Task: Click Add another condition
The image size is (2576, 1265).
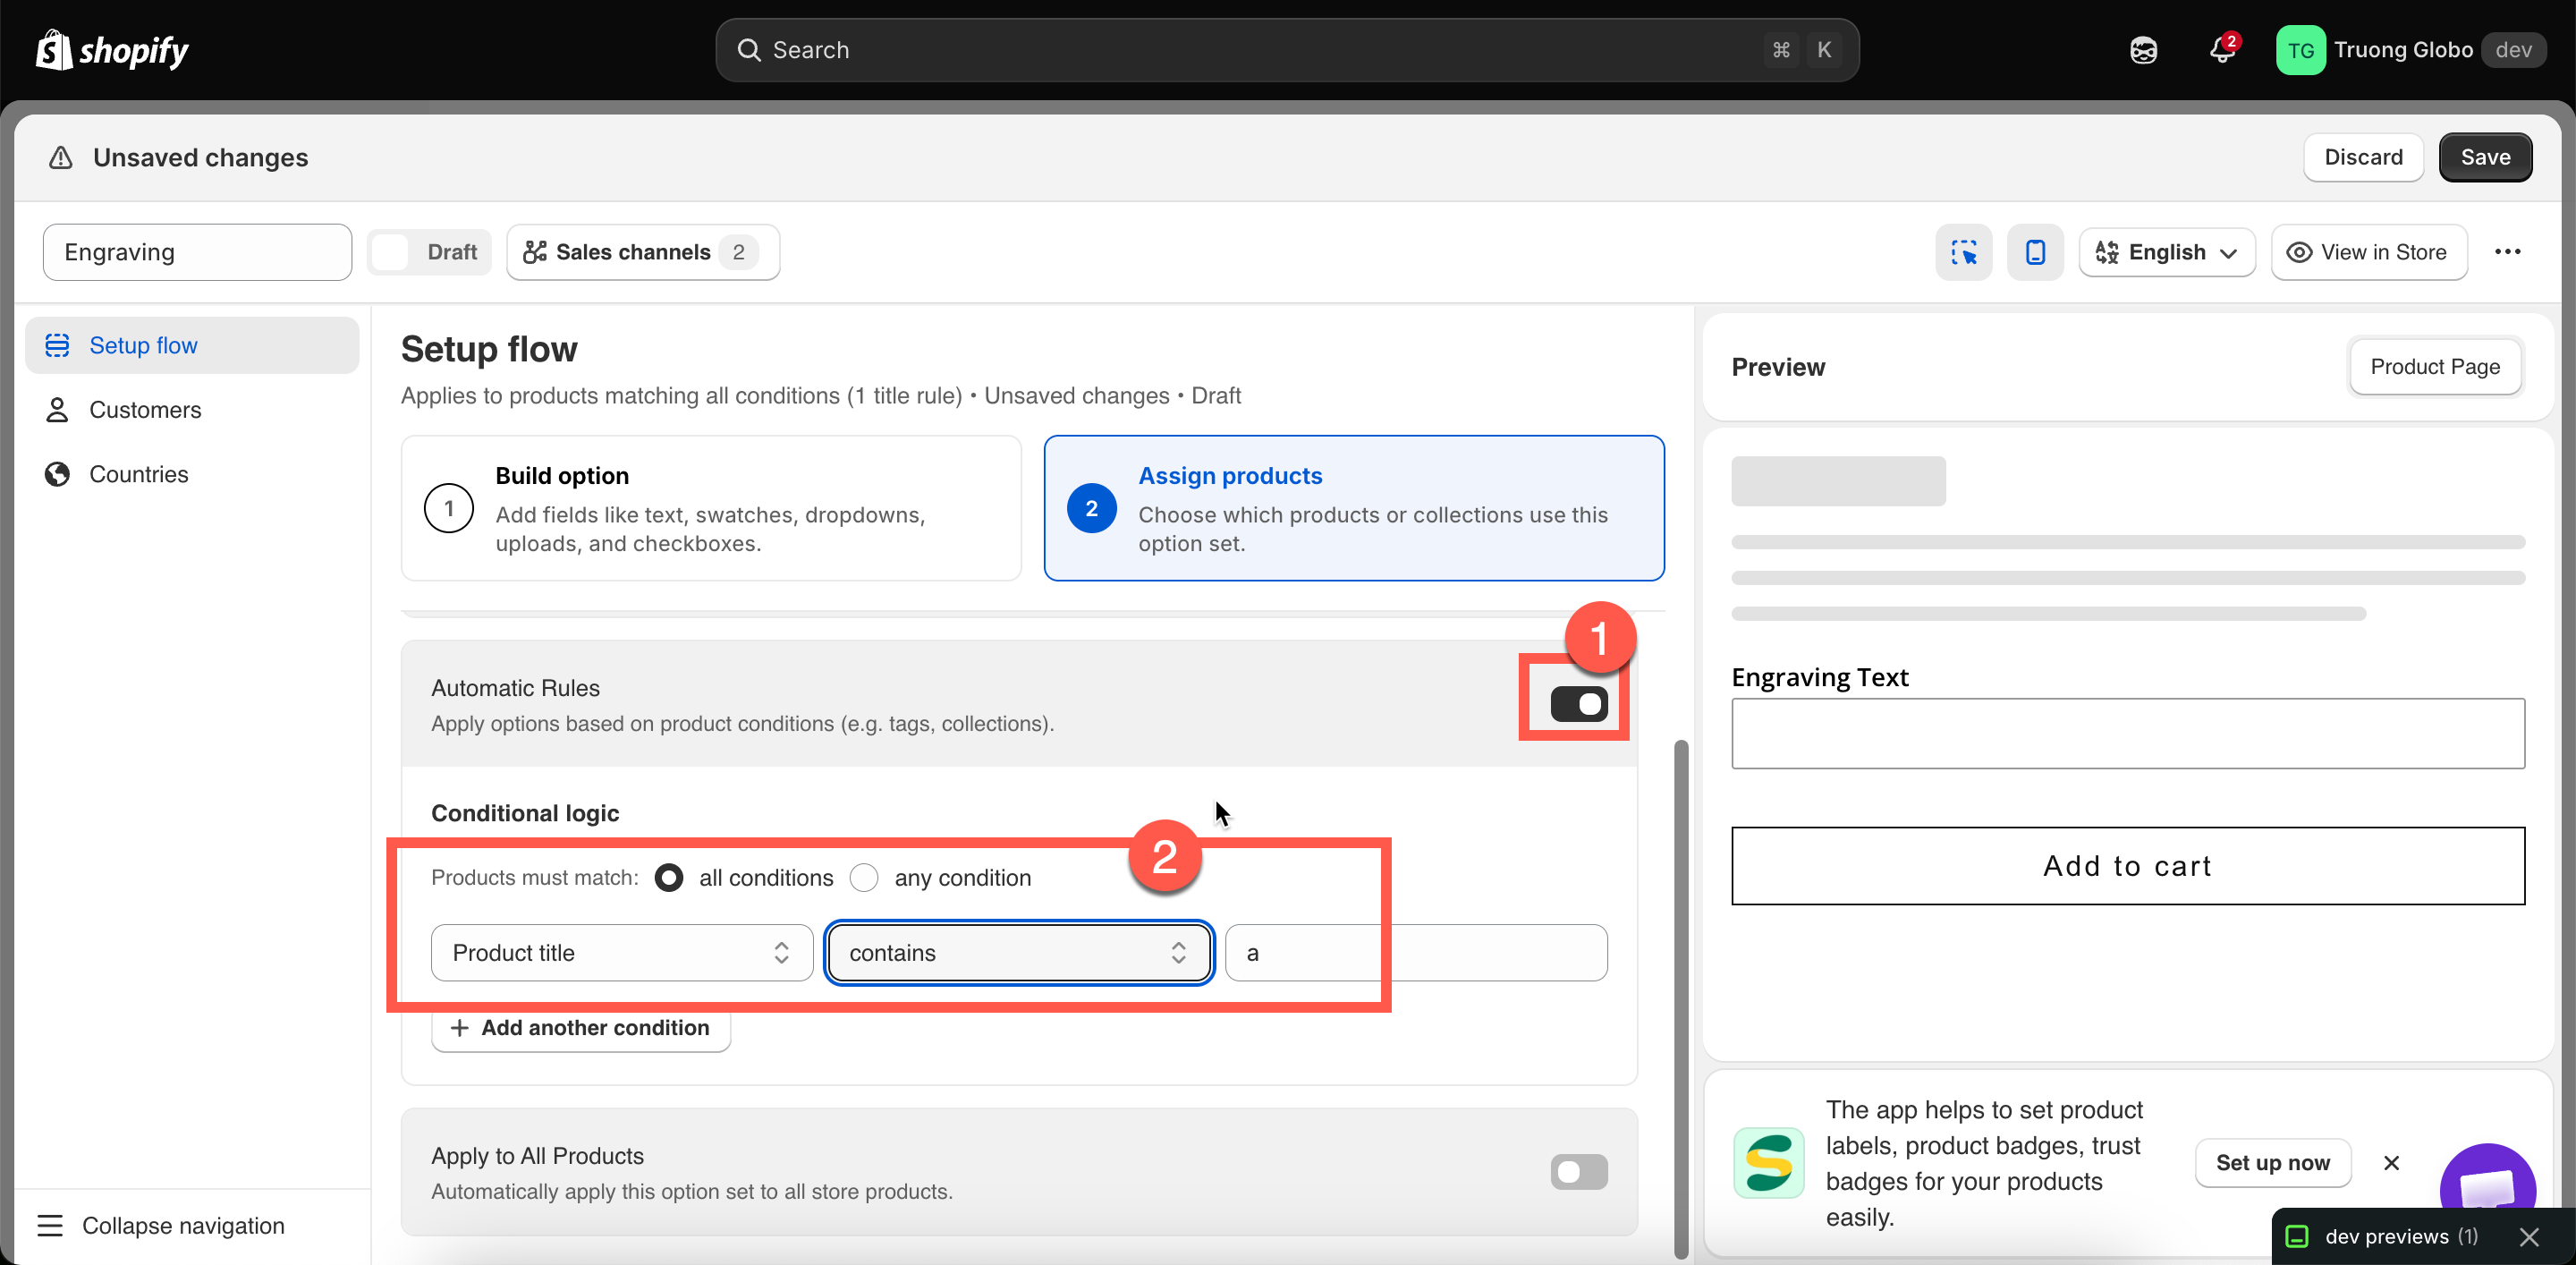Action: 580,1028
